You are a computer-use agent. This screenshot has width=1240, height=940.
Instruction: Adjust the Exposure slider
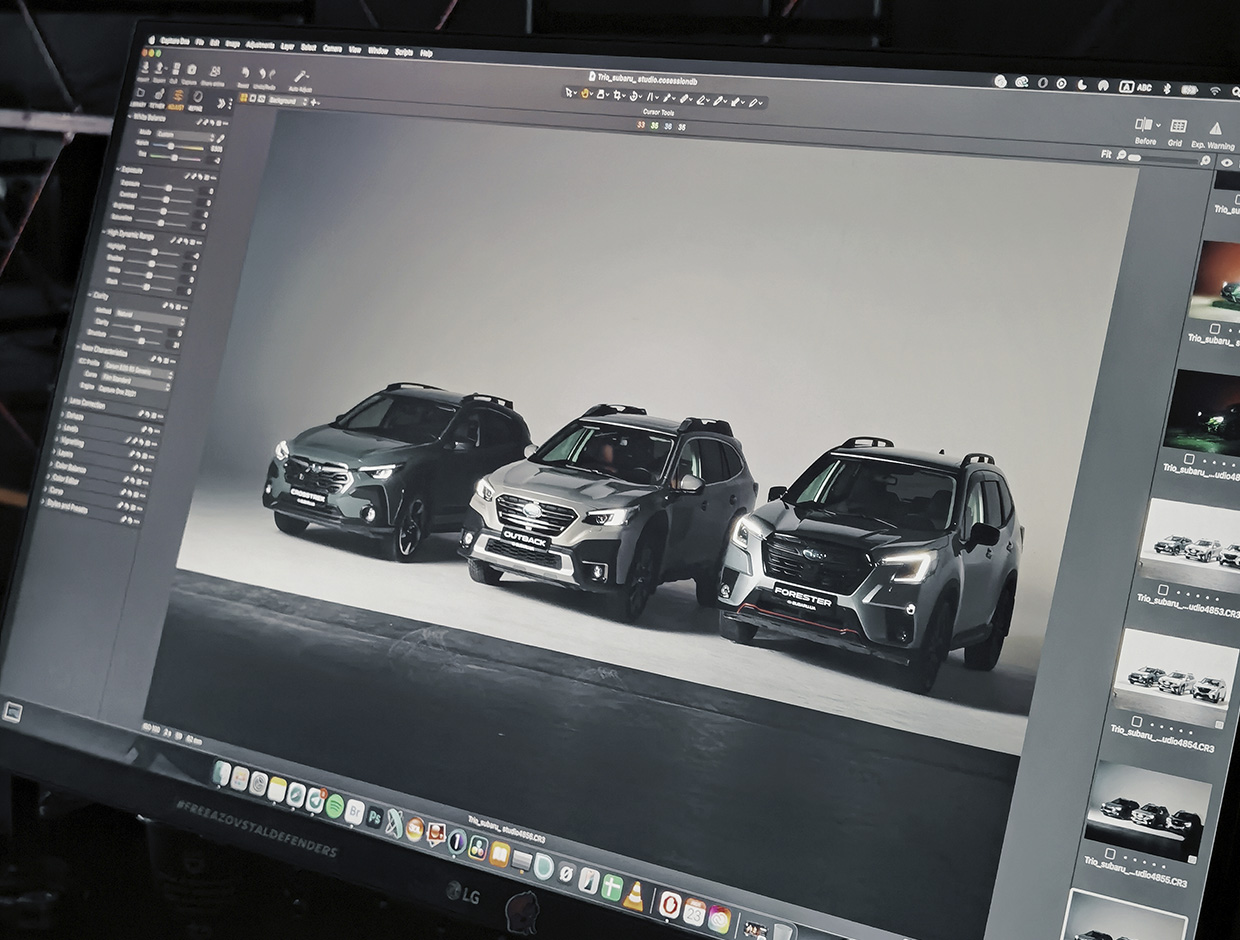168,188
